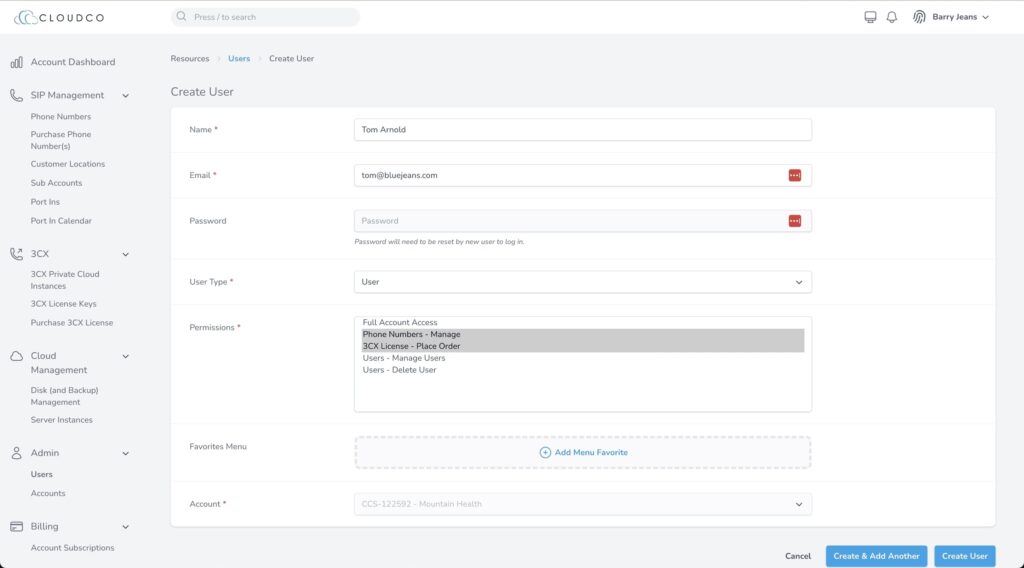Click the password manager icon in Password field
The width and height of the screenshot is (1024, 568).
coord(794,221)
